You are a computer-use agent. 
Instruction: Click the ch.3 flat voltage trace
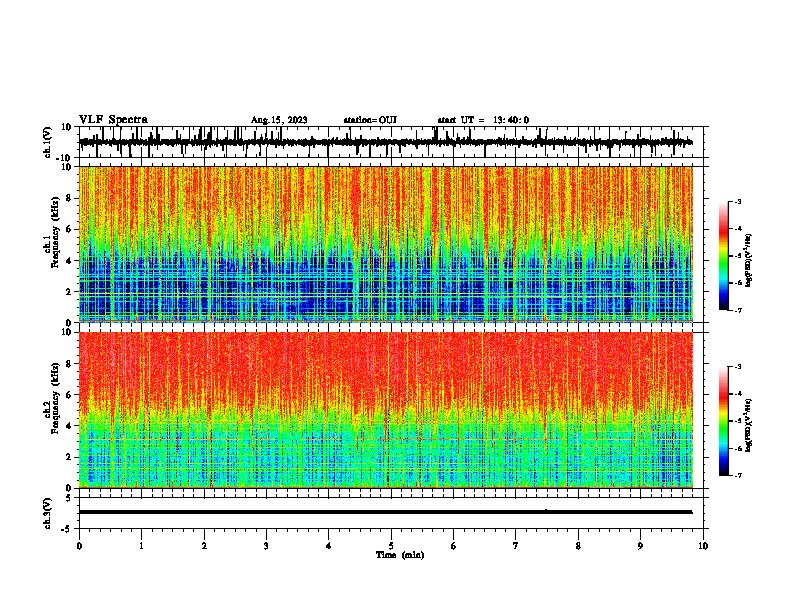click(385, 512)
